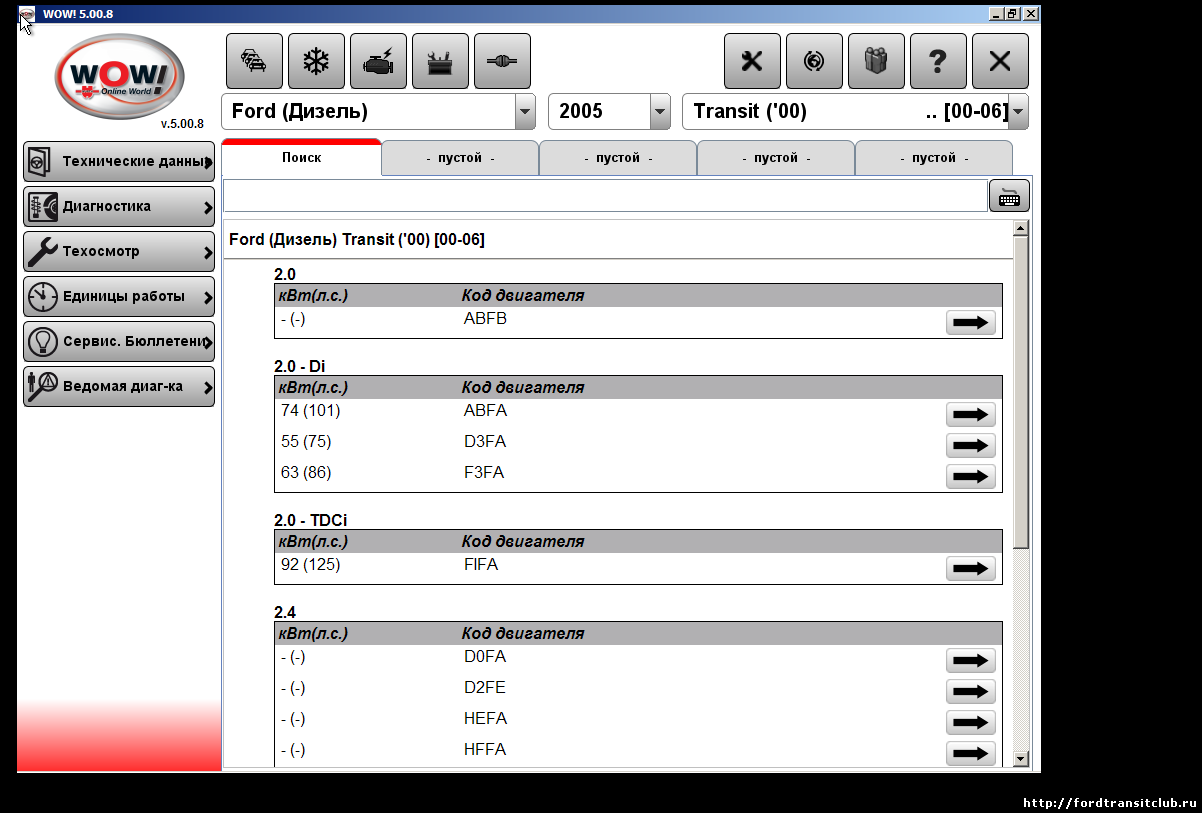Open the crossed tools settings icon
Image resolution: width=1202 pixels, height=813 pixels.
coord(752,61)
